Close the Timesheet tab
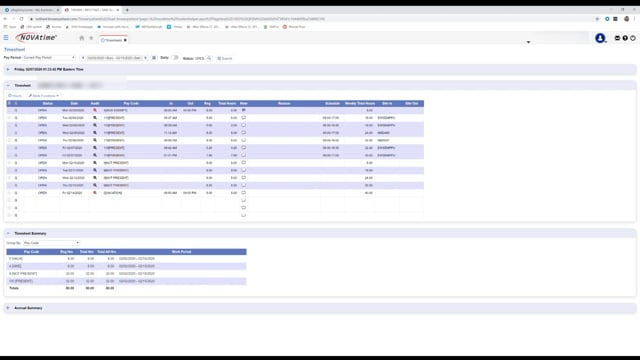Screen dimensions: 640x360 [x=125, y=40]
